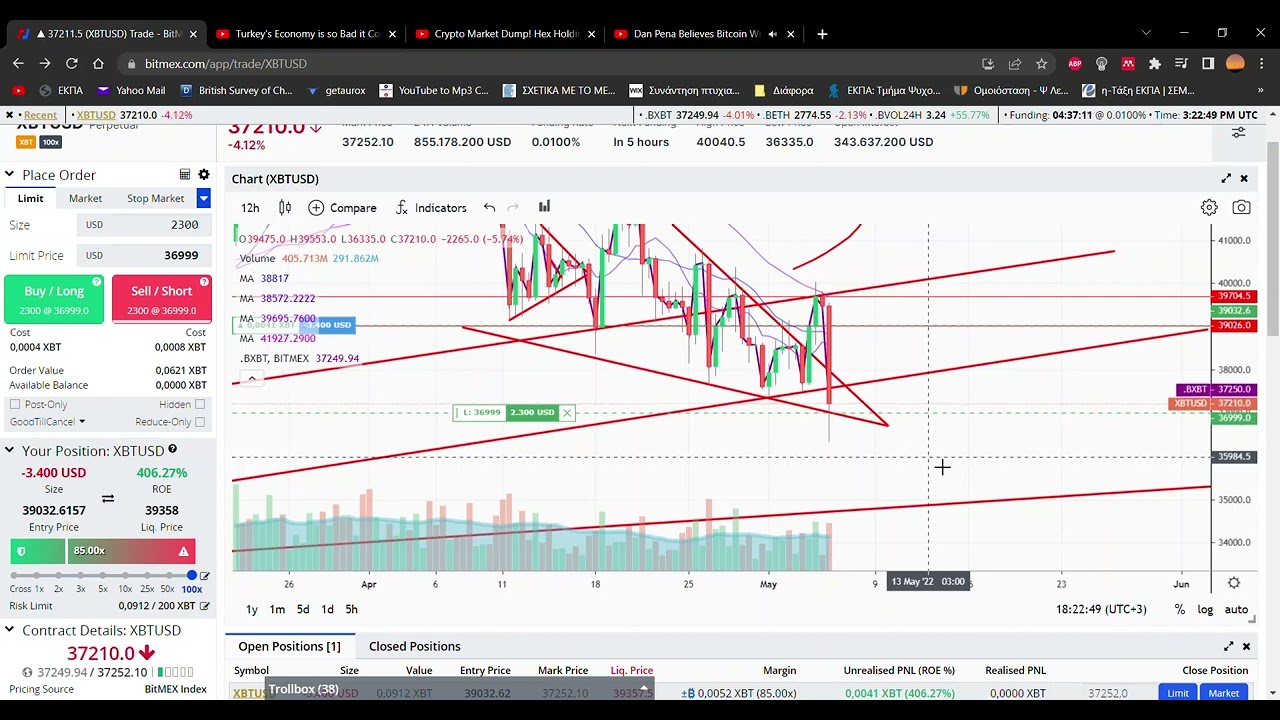Open more order types blue dropdown
Screen dimensions: 1280x720
[x=203, y=198]
